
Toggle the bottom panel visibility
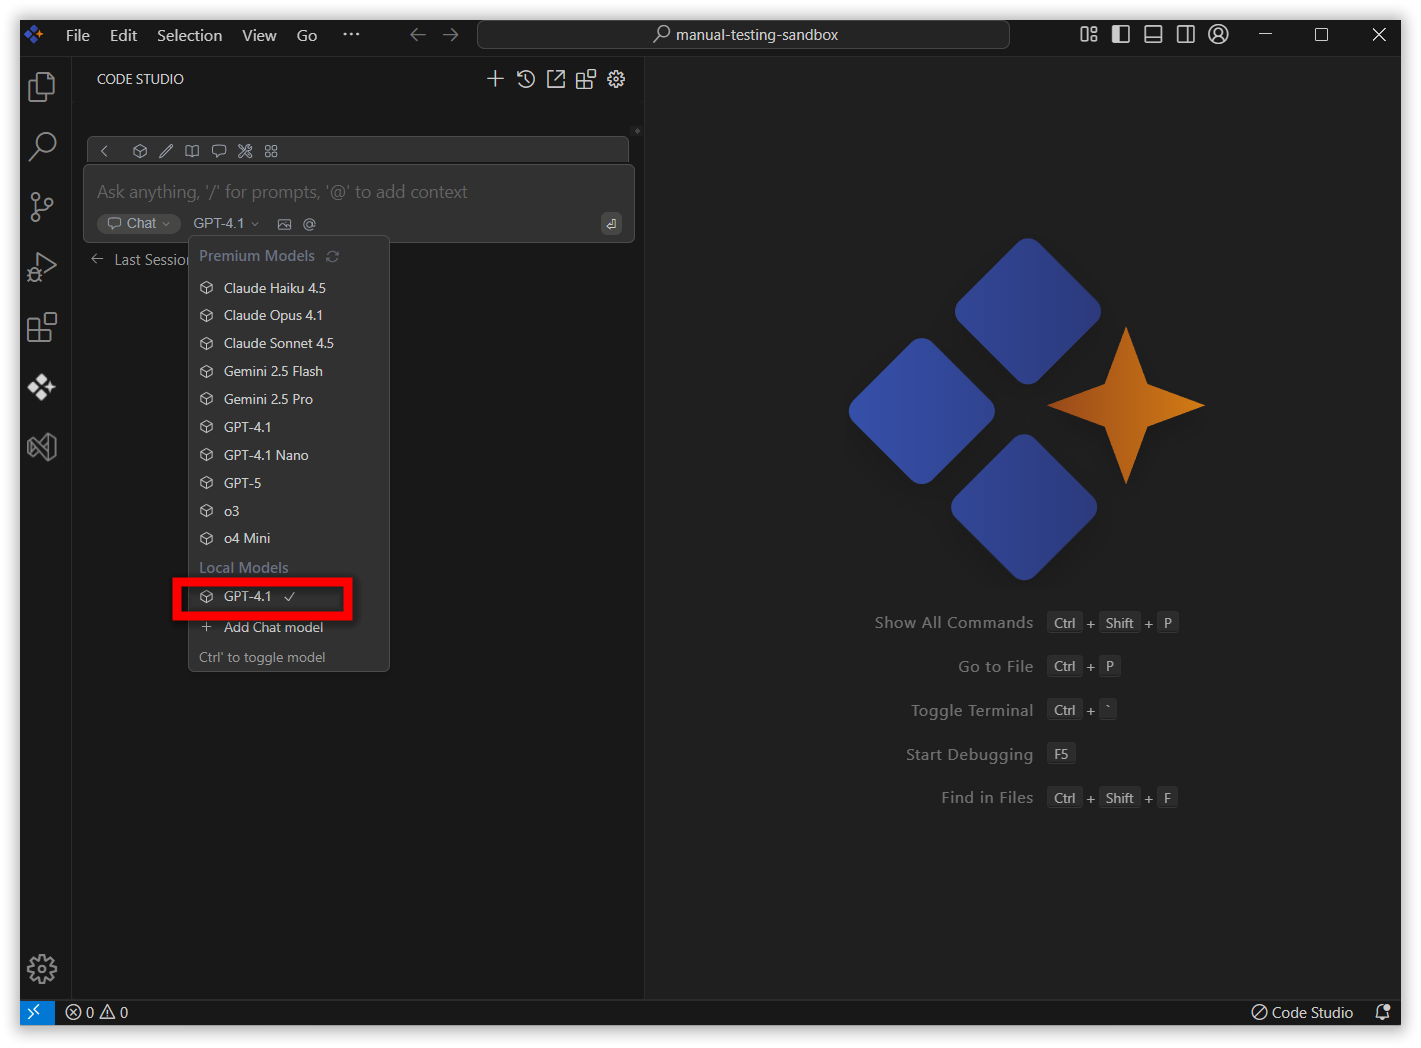1153,34
